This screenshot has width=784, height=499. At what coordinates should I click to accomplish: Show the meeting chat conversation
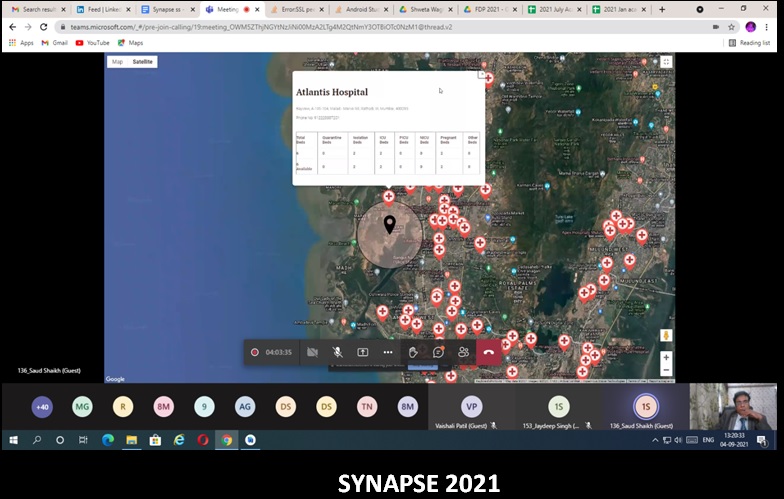tap(438, 352)
